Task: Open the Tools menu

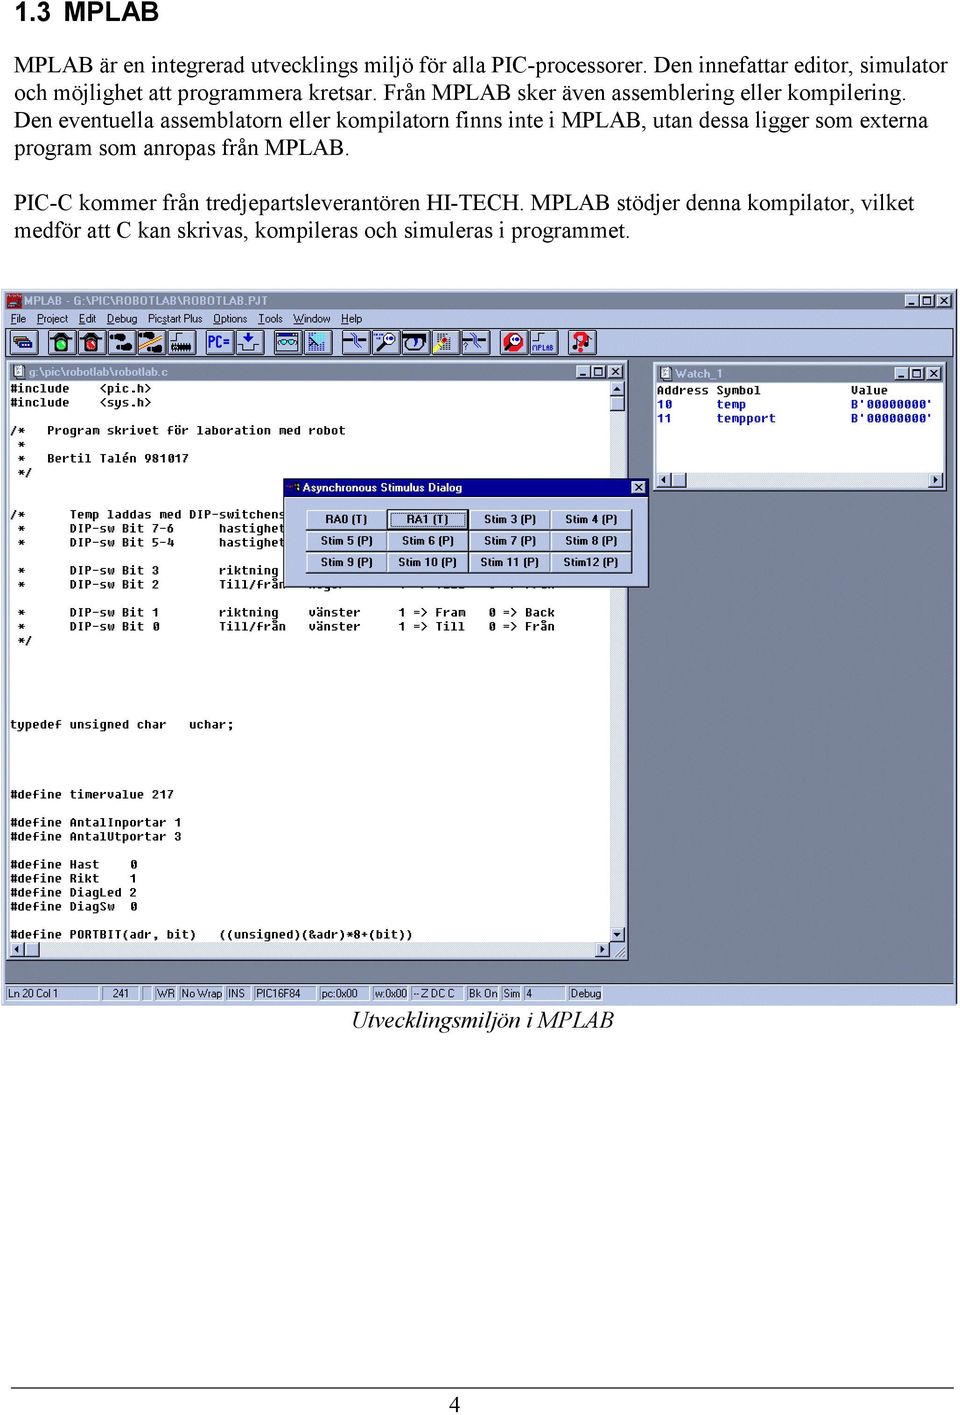Action: 270,319
